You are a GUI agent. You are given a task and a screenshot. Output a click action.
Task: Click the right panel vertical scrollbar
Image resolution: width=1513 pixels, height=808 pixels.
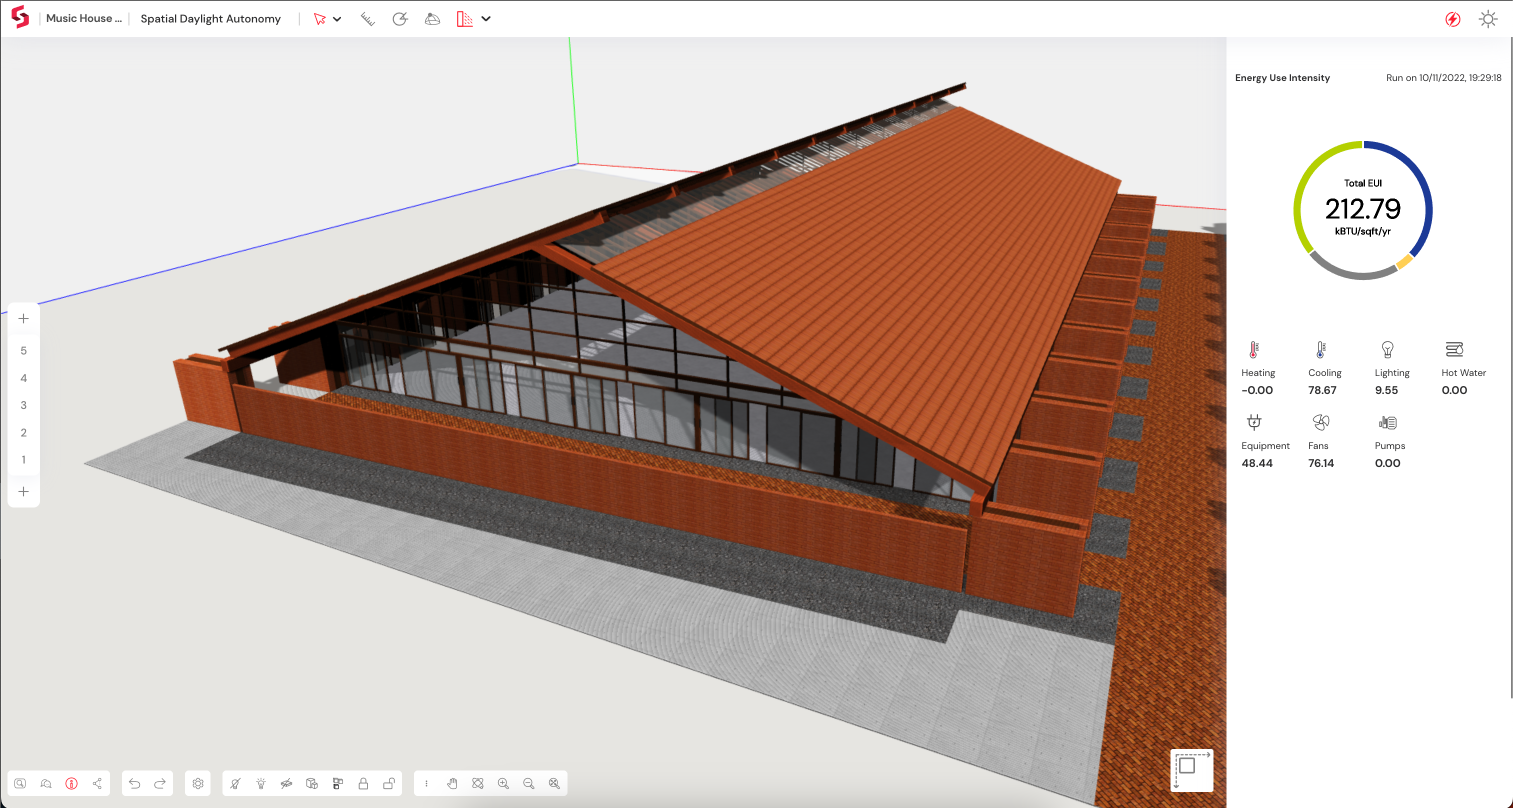(1510, 370)
